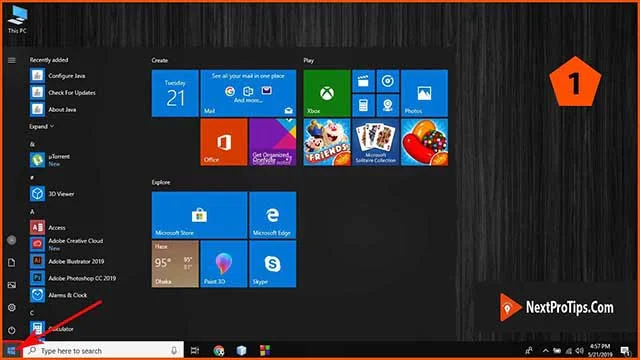
Task: Open the volume control in tray
Action: click(580, 351)
